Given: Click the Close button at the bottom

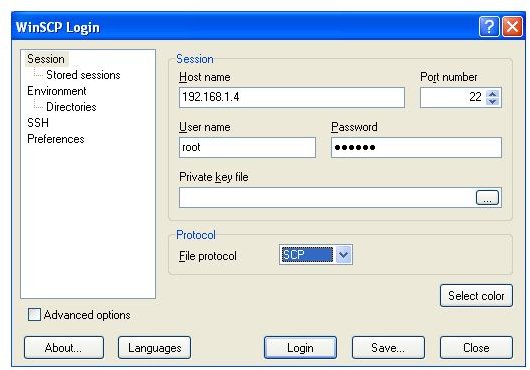Looking at the screenshot, I should point(476,348).
